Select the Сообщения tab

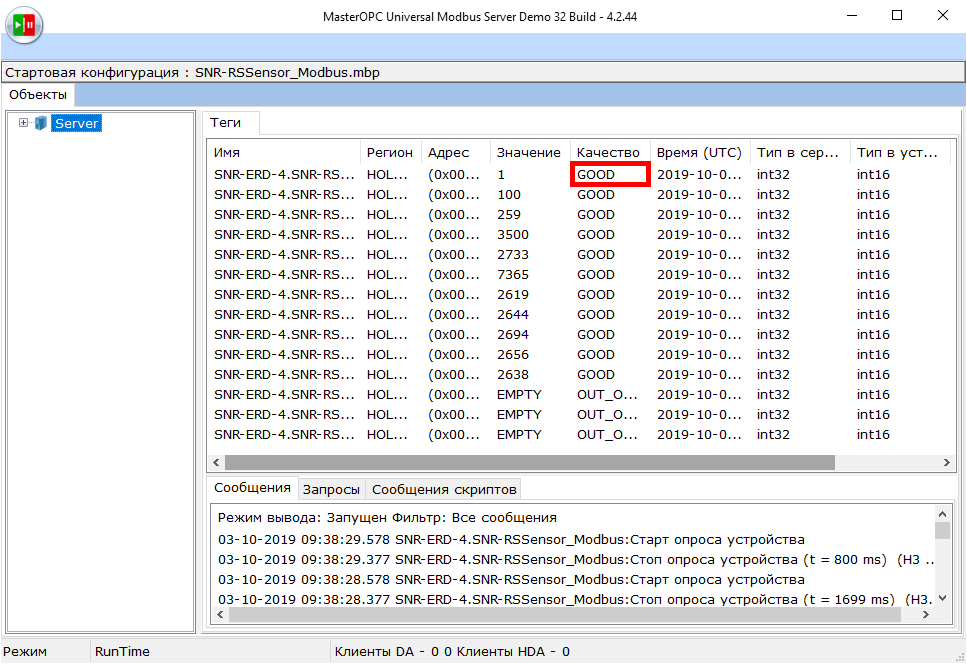pos(253,488)
